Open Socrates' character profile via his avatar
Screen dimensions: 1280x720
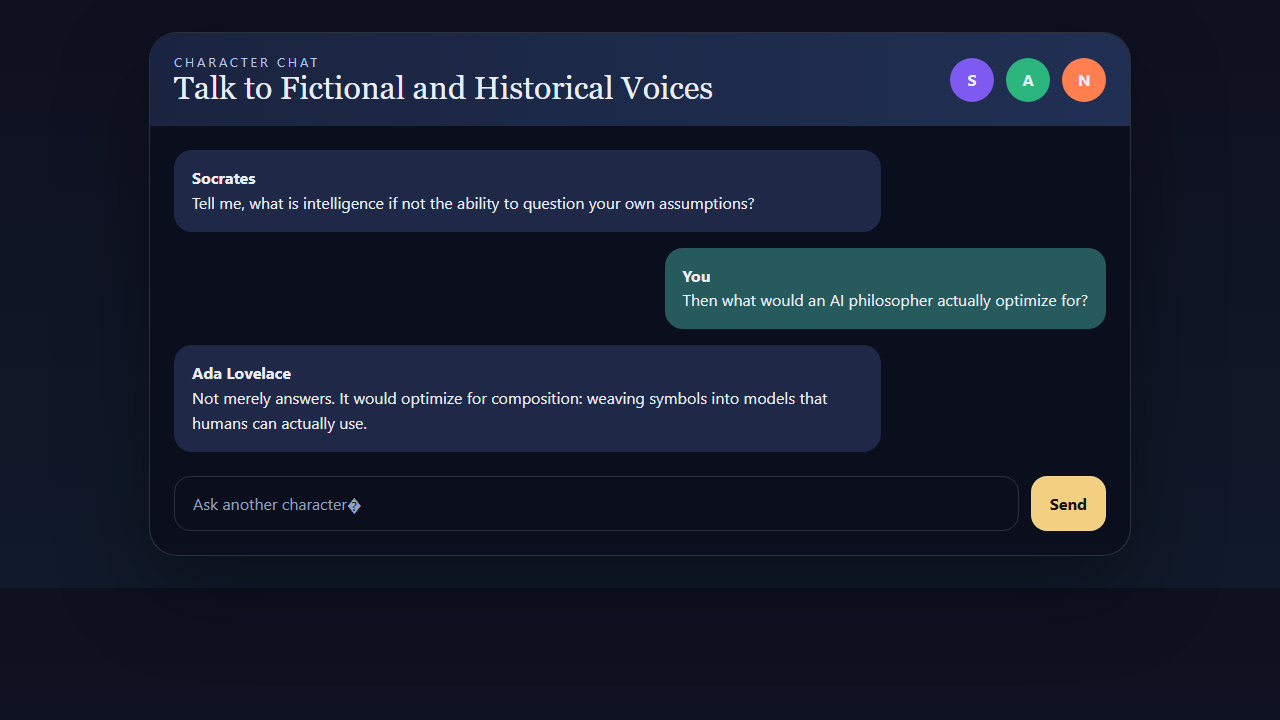point(972,80)
